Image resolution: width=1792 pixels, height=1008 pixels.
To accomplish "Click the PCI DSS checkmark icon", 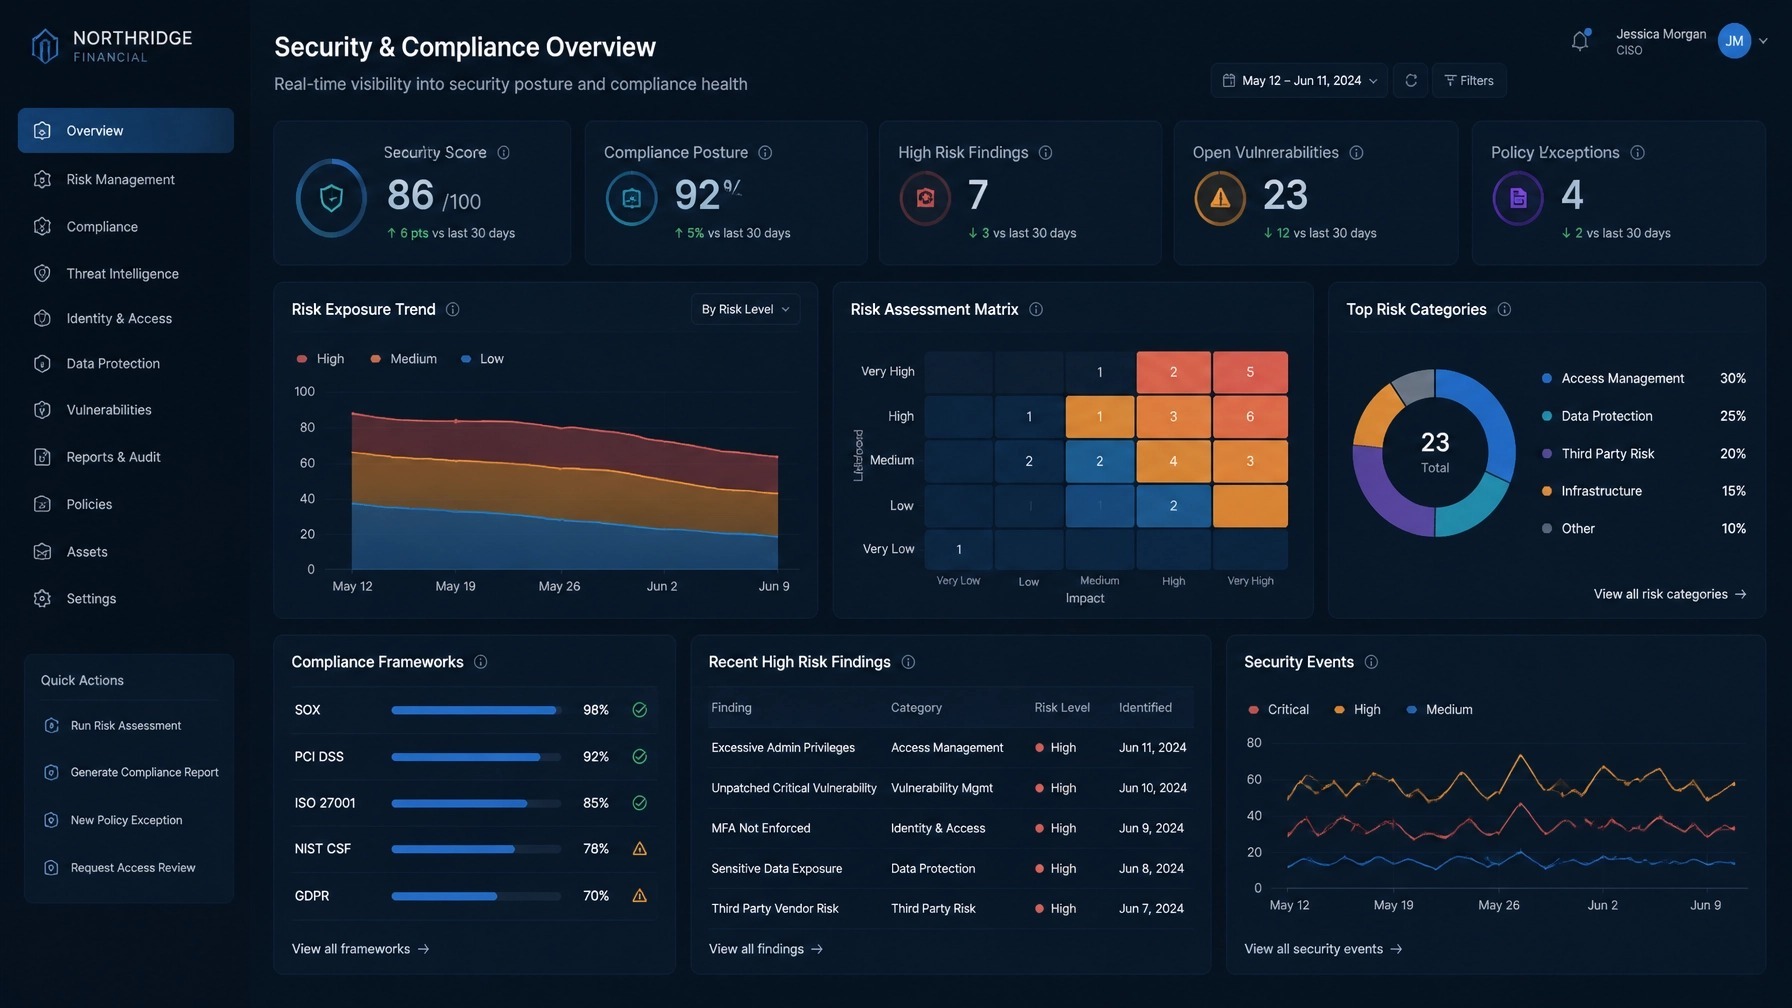I will point(640,757).
